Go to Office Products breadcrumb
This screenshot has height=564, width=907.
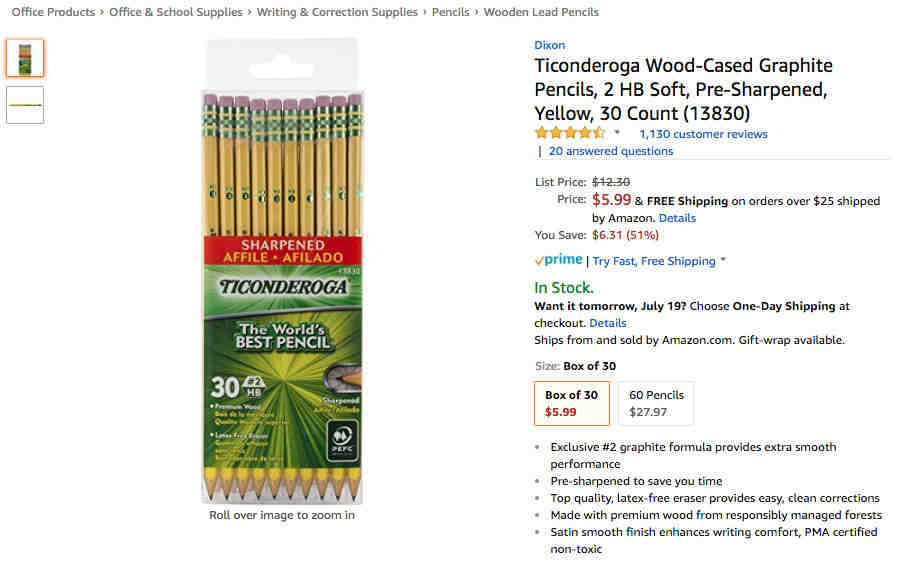click(53, 12)
